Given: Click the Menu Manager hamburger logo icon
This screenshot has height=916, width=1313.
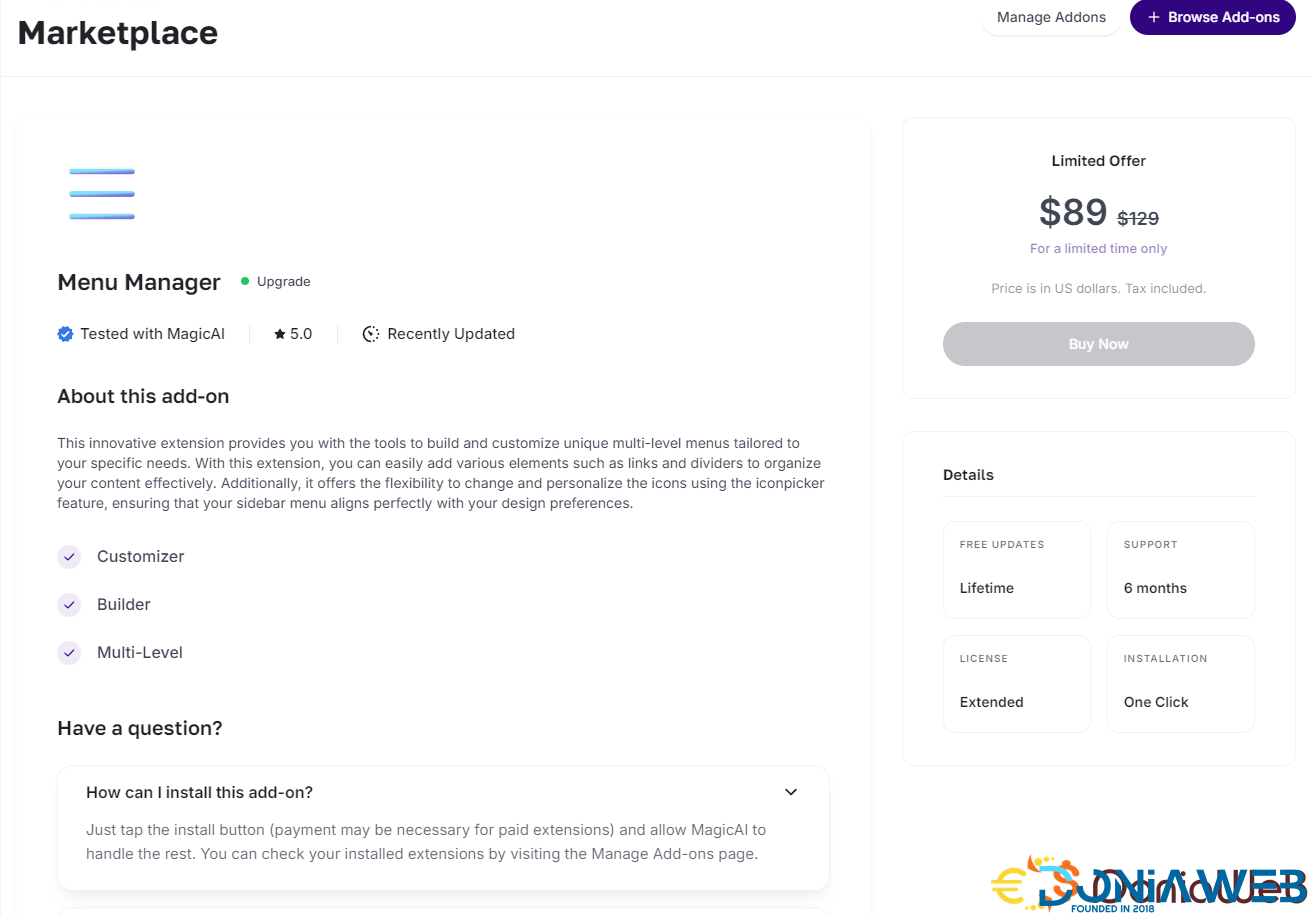Looking at the screenshot, I should (x=102, y=194).
